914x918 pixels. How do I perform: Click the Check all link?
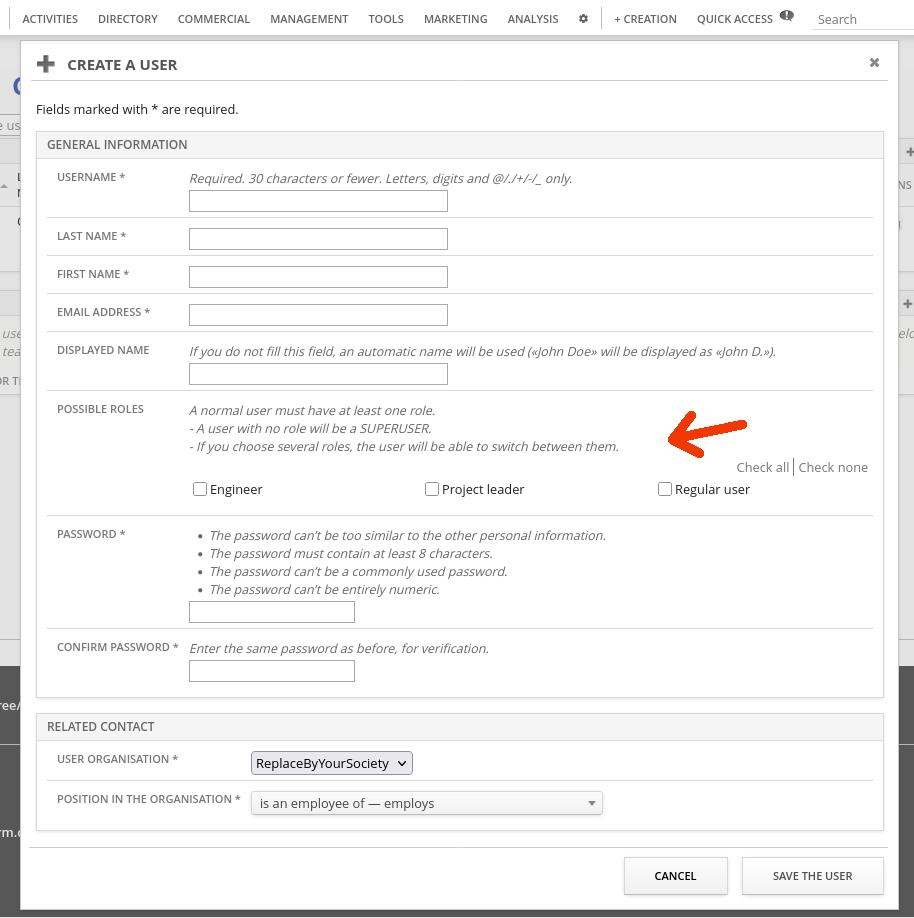[x=762, y=467]
